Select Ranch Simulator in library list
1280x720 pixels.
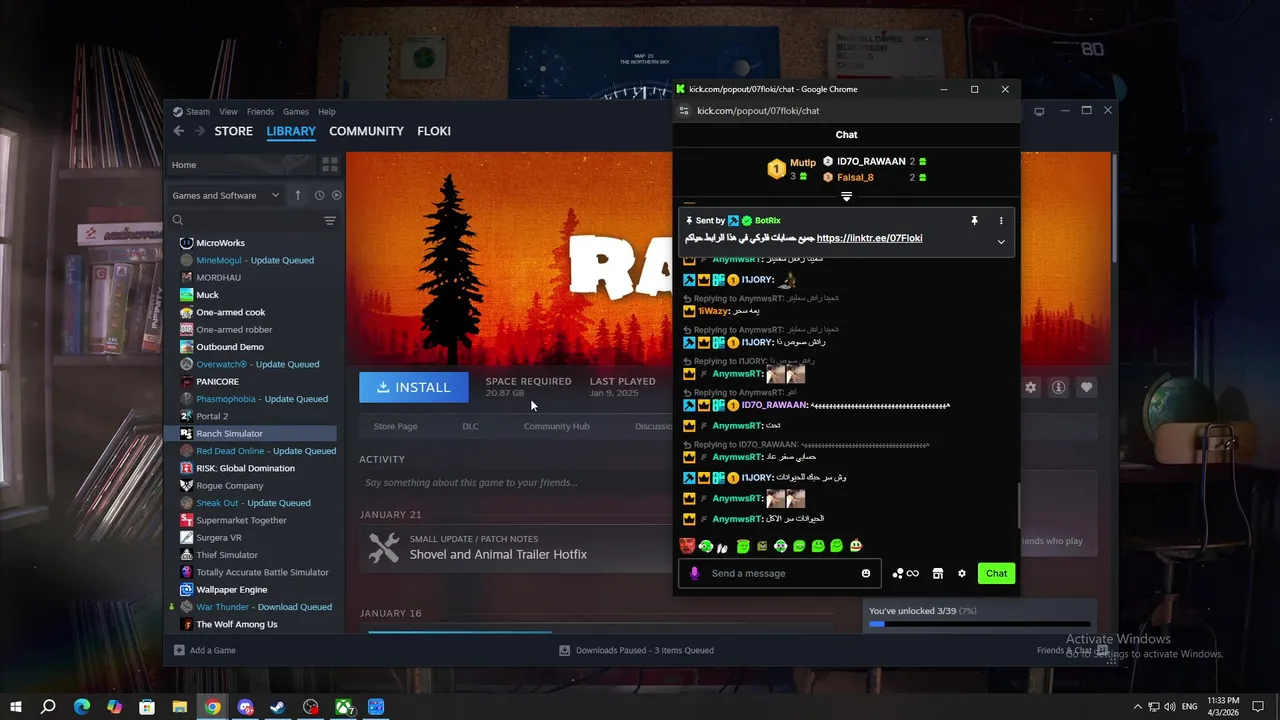(x=251, y=433)
